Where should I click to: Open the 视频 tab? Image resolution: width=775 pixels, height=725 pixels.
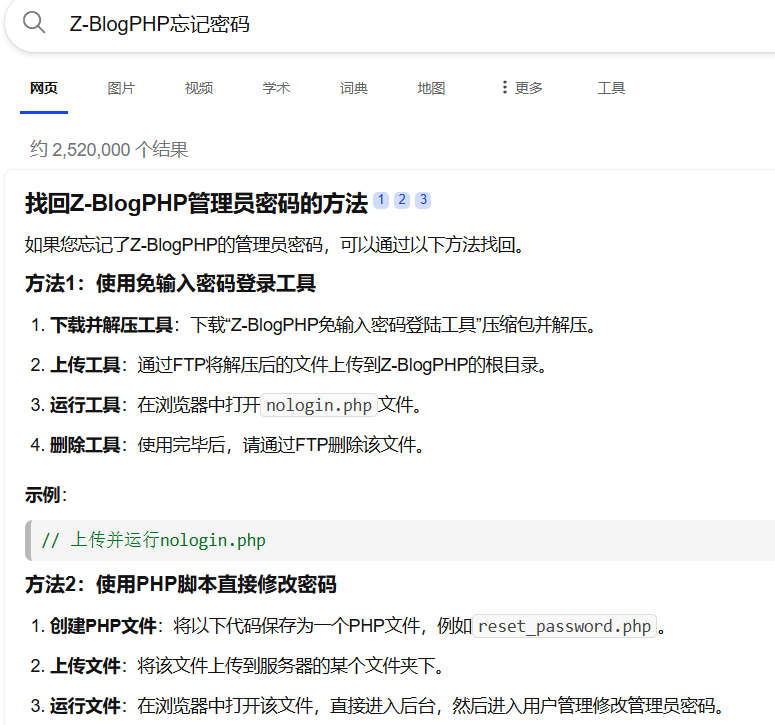(199, 88)
